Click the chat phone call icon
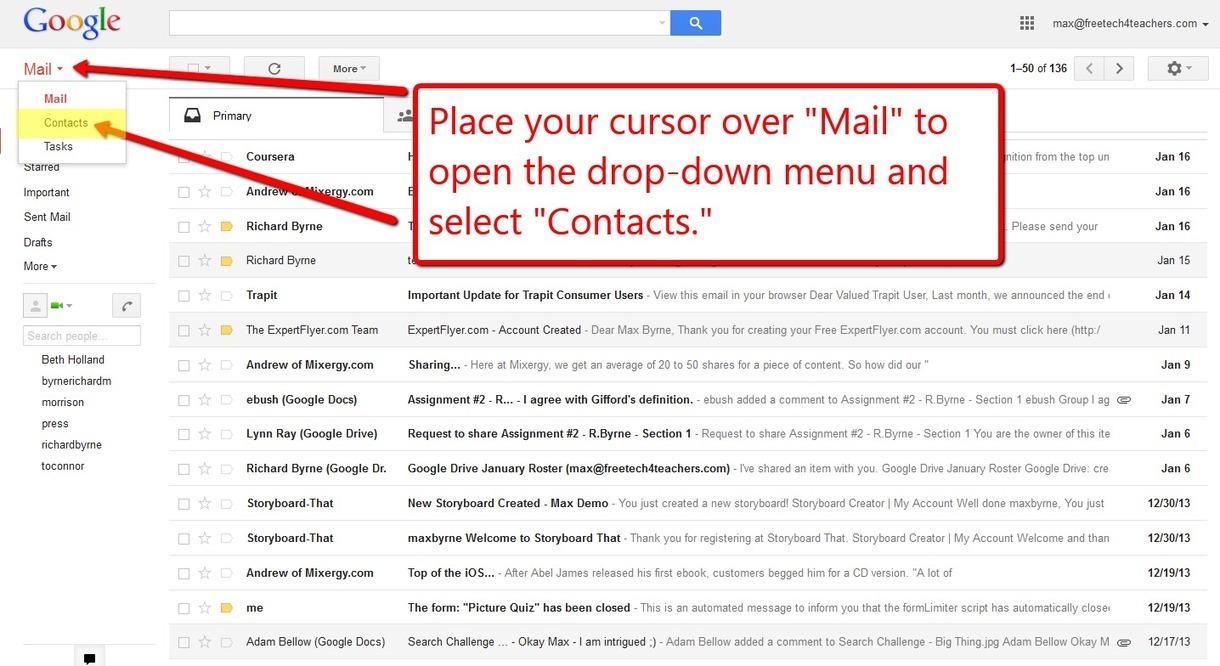This screenshot has width=1220, height=666. [127, 305]
